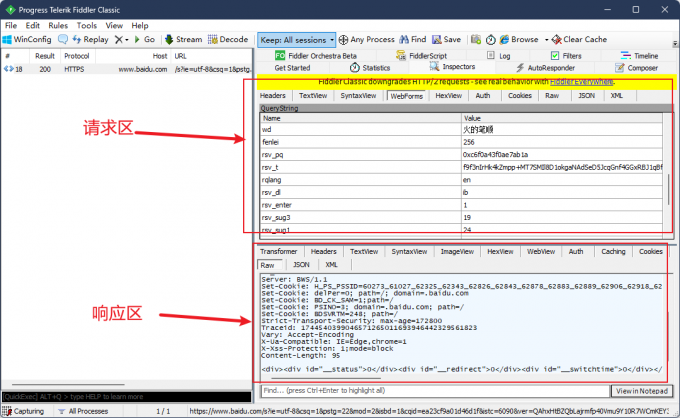Viewport: 680px width, 418px height.
Task: Open the Edit menu
Action: [x=33, y=26]
